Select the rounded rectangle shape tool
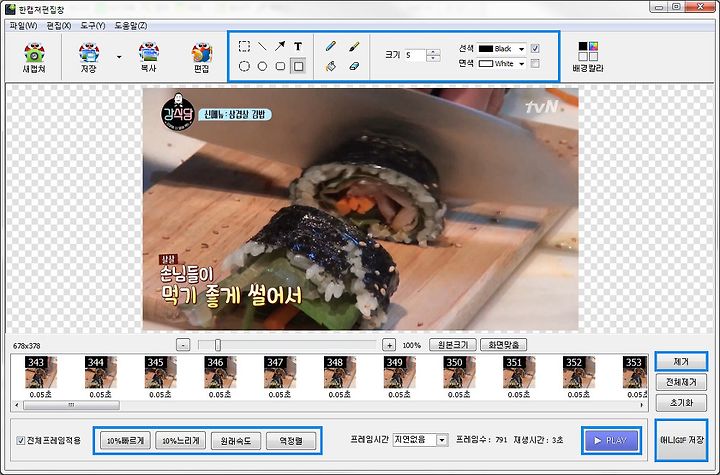 click(280, 66)
